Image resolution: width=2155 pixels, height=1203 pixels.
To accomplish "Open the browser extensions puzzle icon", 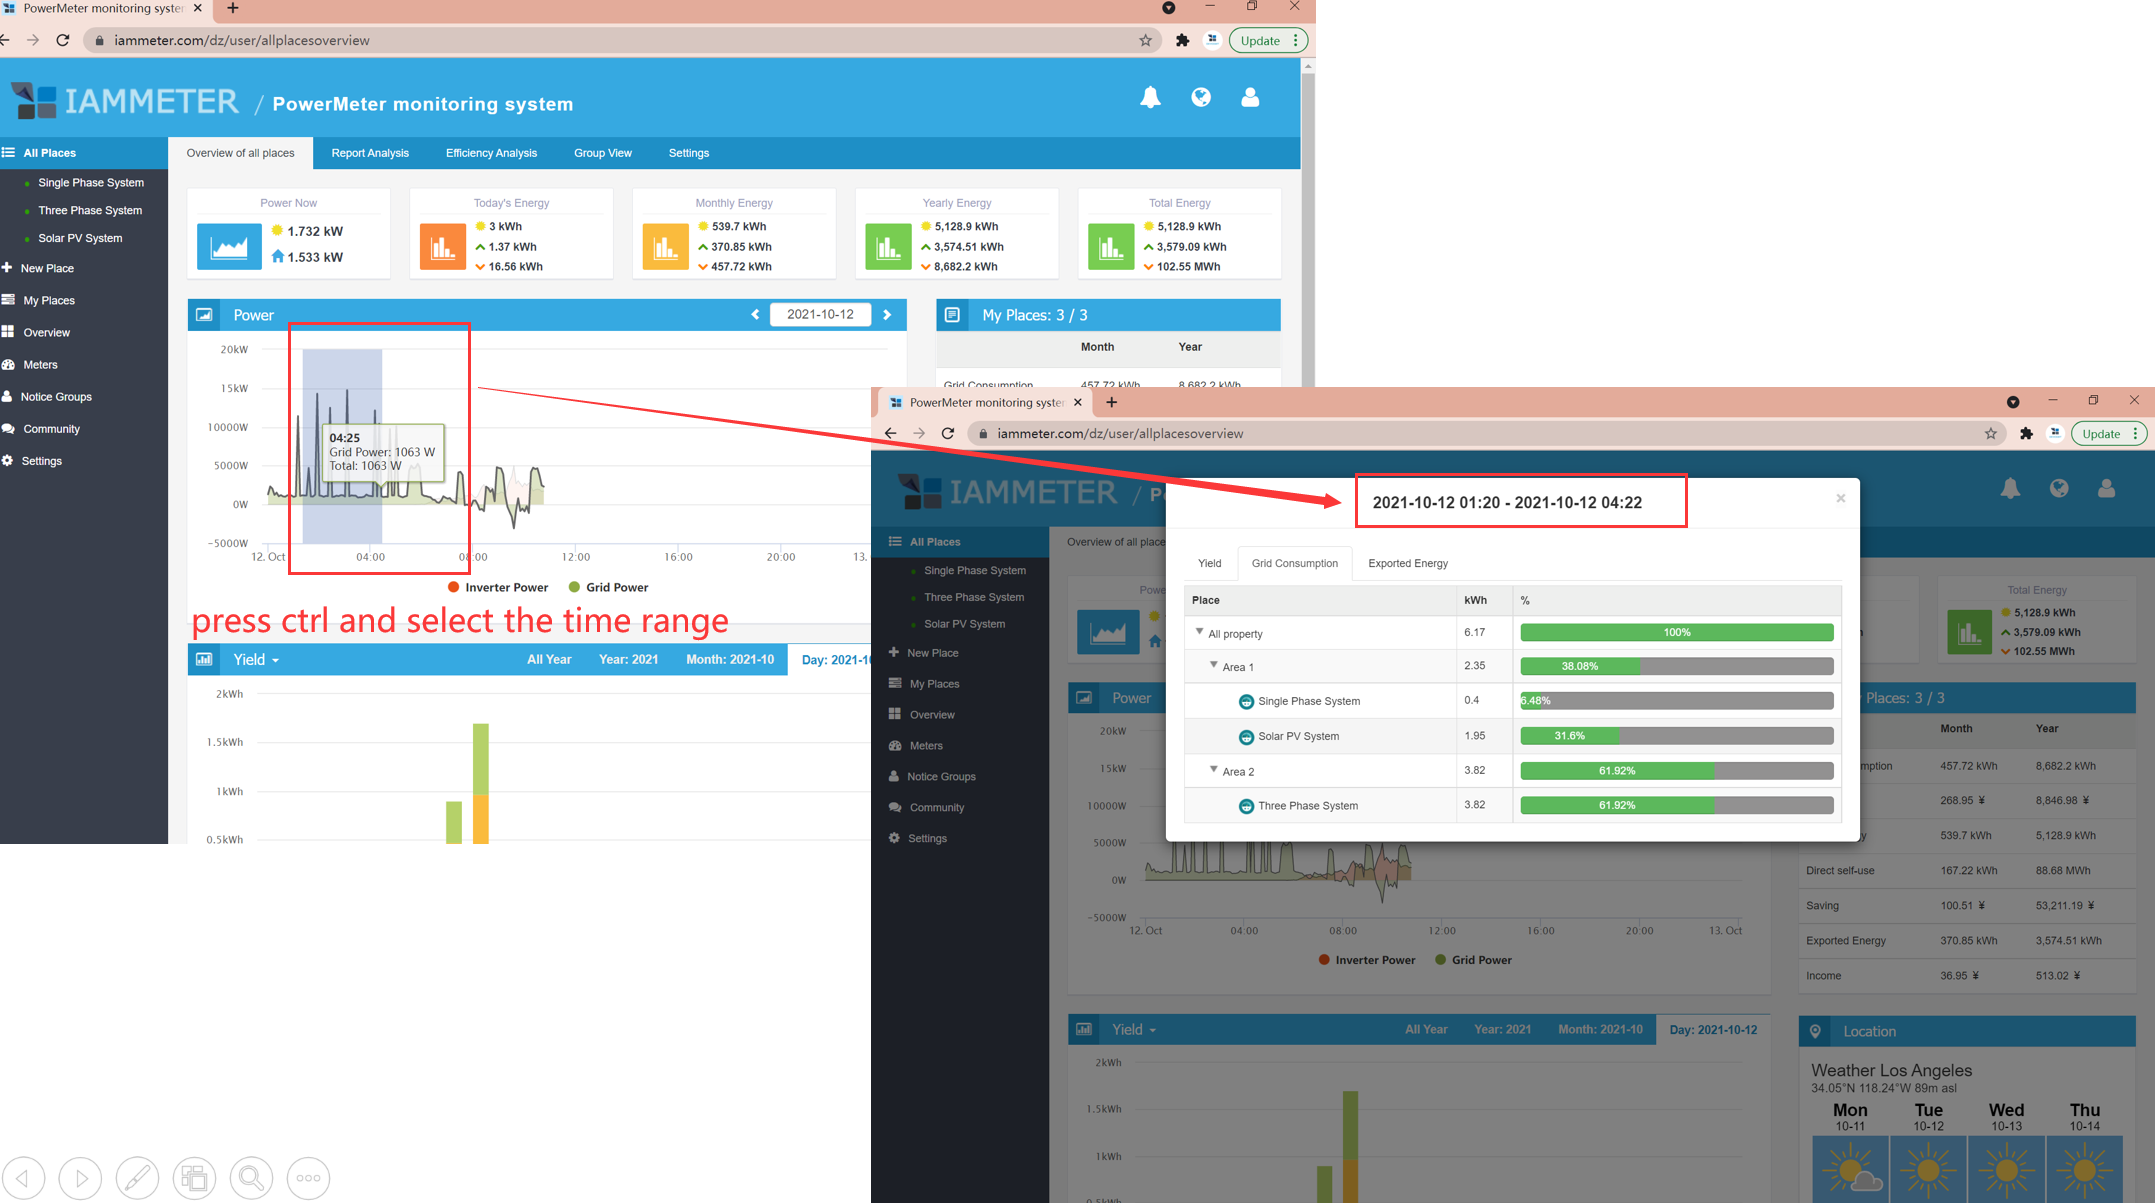I will tap(1182, 41).
